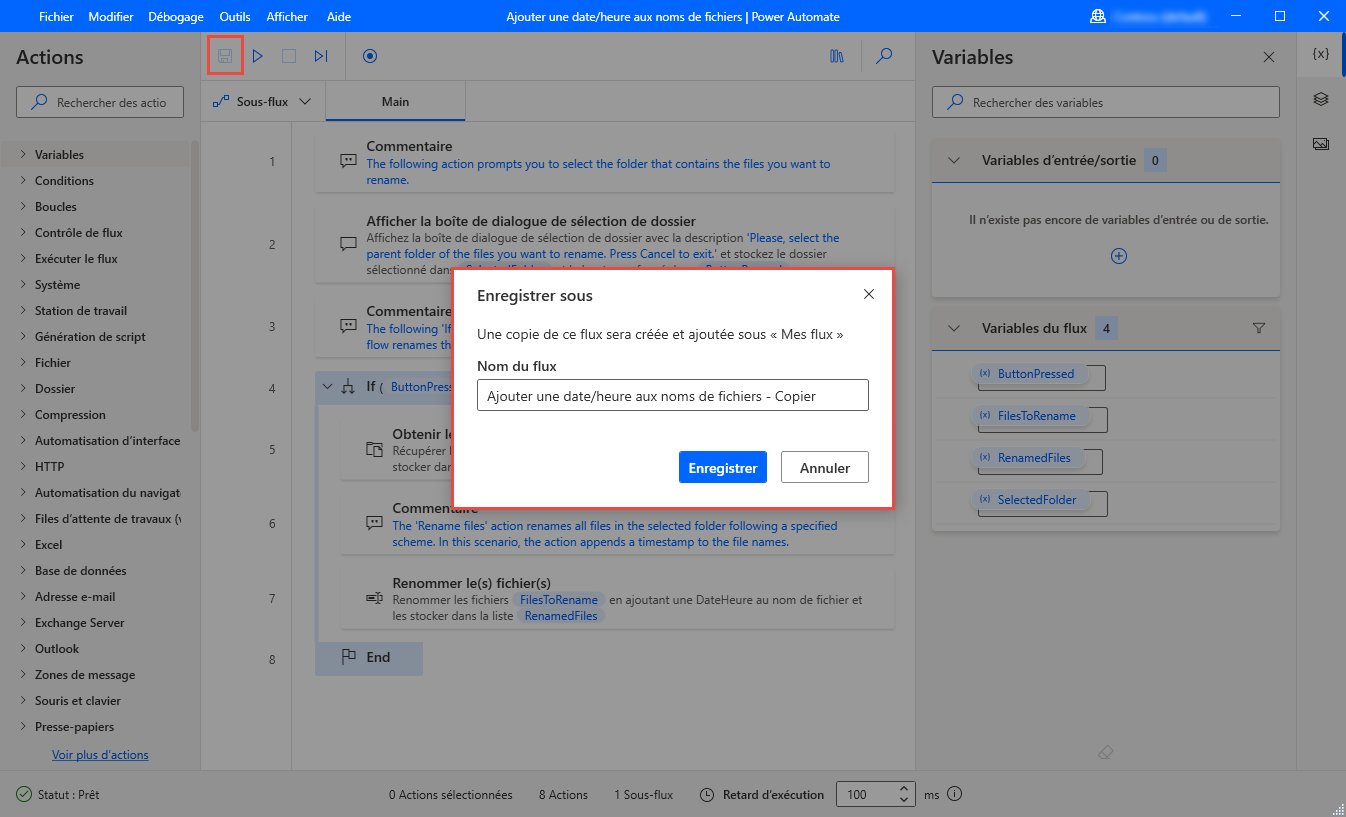Click the status ready checkmark icon
The image size is (1346, 817).
coord(24,795)
